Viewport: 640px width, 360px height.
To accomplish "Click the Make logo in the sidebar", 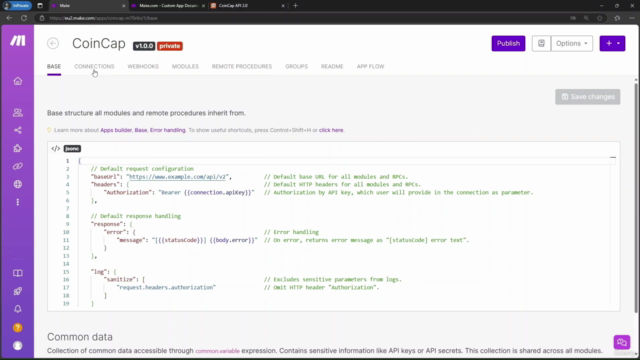I will [x=18, y=40].
